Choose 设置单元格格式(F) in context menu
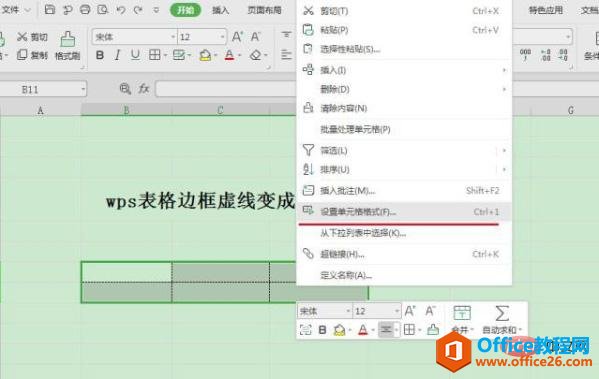Viewport: 599px width, 379px height. point(404,211)
